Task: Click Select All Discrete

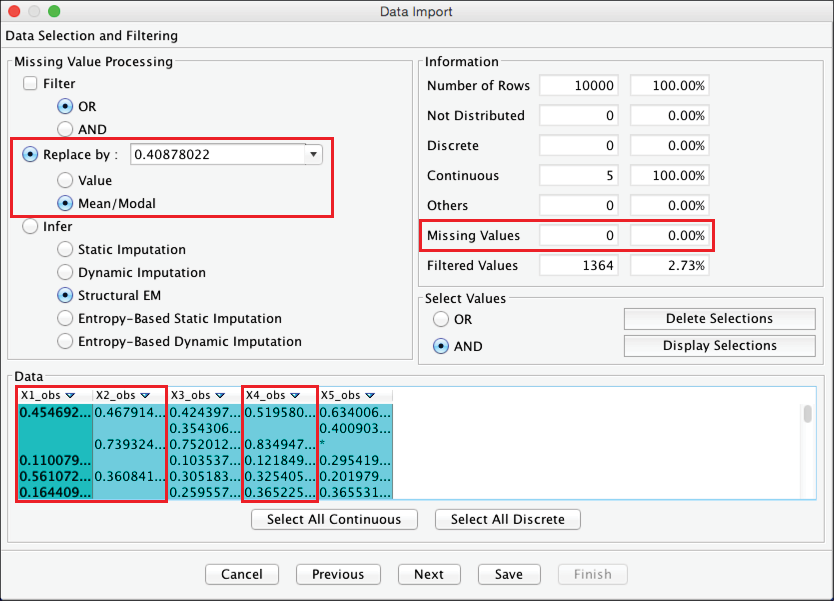Action: [507, 520]
